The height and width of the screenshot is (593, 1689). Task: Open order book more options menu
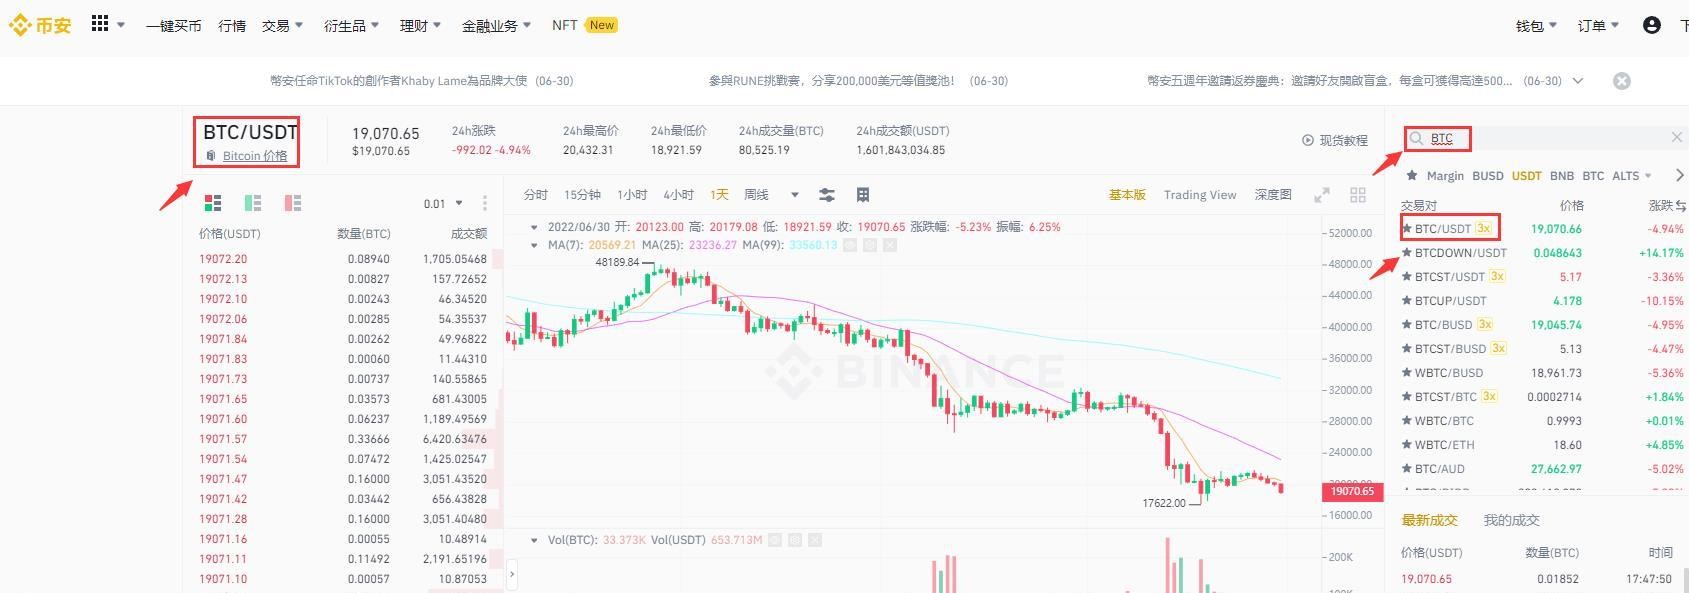485,203
